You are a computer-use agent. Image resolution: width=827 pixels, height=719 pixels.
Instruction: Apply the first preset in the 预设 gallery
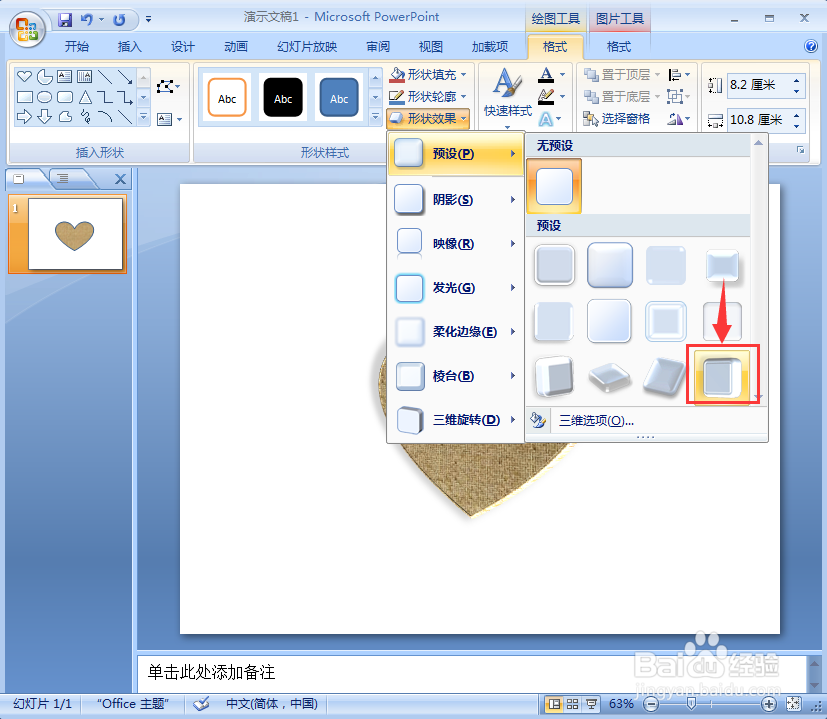coord(554,265)
